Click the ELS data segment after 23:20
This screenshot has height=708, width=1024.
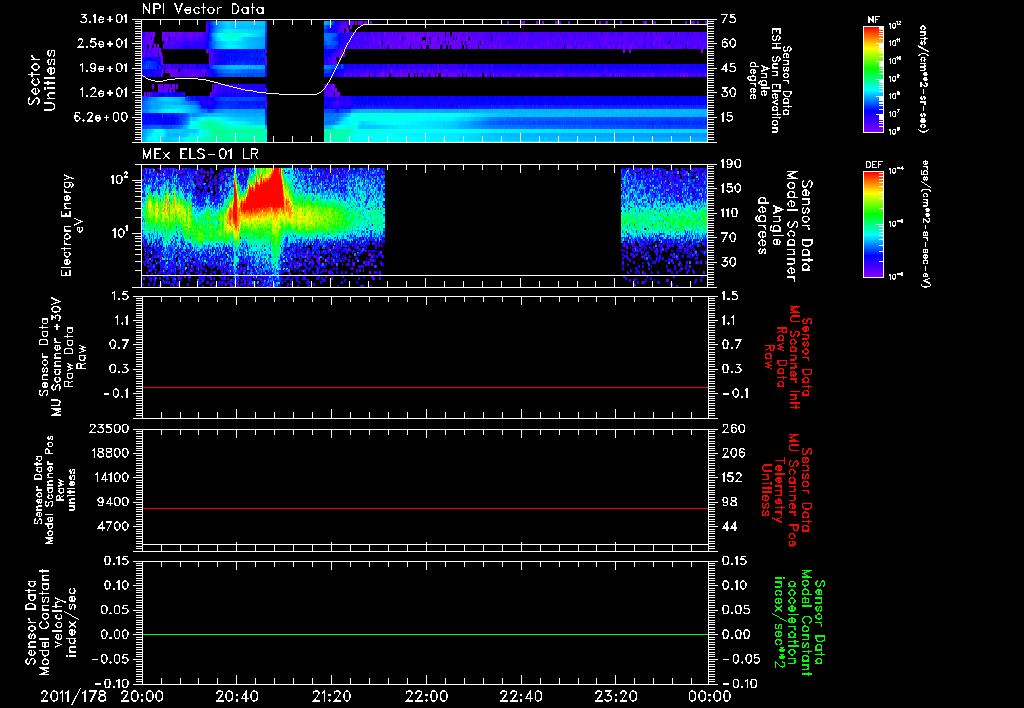tap(664, 225)
